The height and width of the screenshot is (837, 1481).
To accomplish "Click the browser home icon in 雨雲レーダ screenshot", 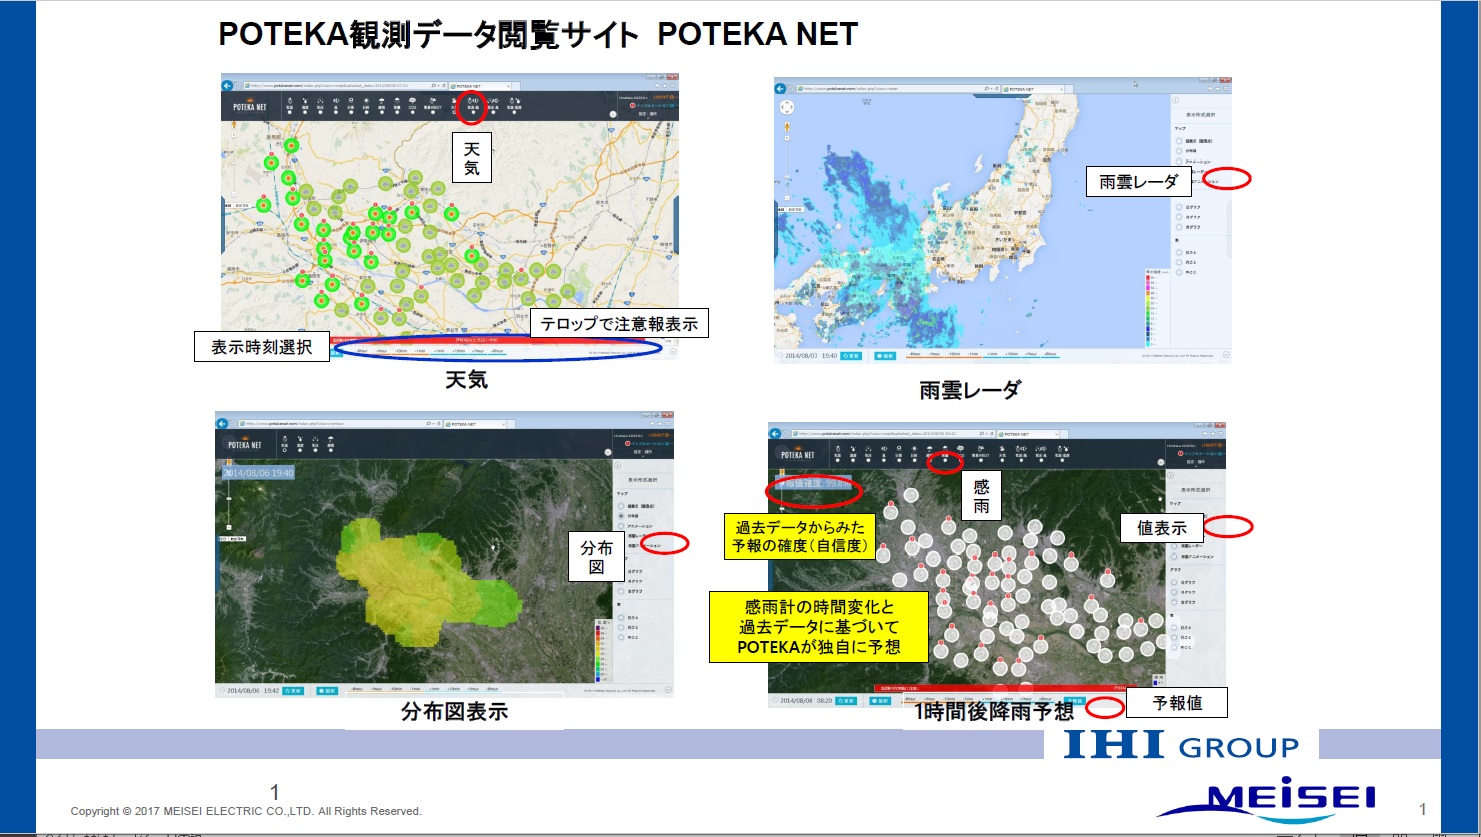I will 1210,89.
